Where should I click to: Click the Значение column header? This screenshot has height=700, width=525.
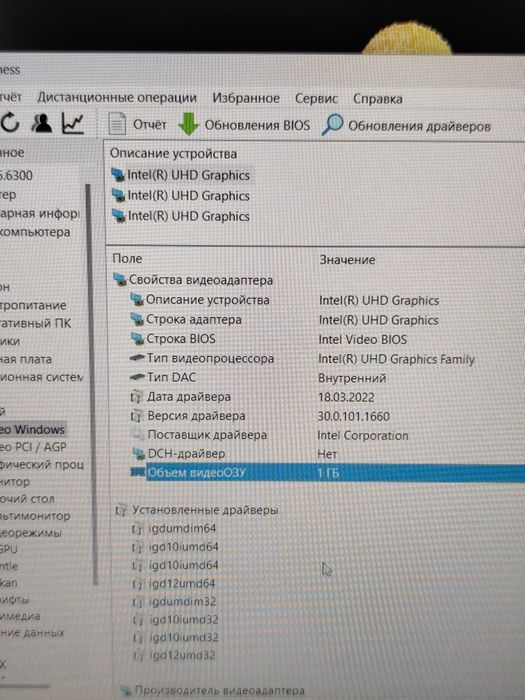pyautogui.click(x=347, y=260)
